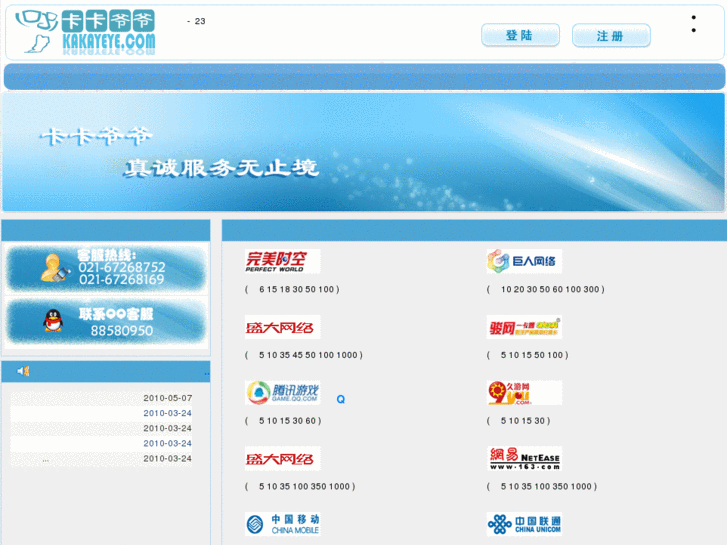Viewport: 727px width, 545px height.
Task: Click the speaker announcement icon
Action: pyautogui.click(x=23, y=371)
